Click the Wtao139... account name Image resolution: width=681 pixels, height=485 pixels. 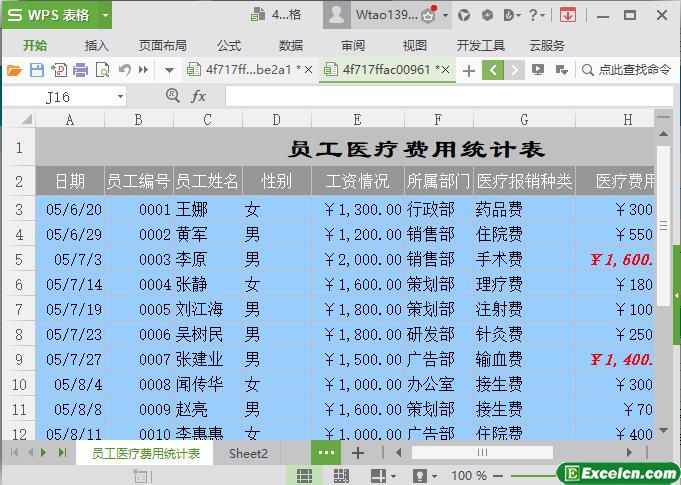(387, 15)
